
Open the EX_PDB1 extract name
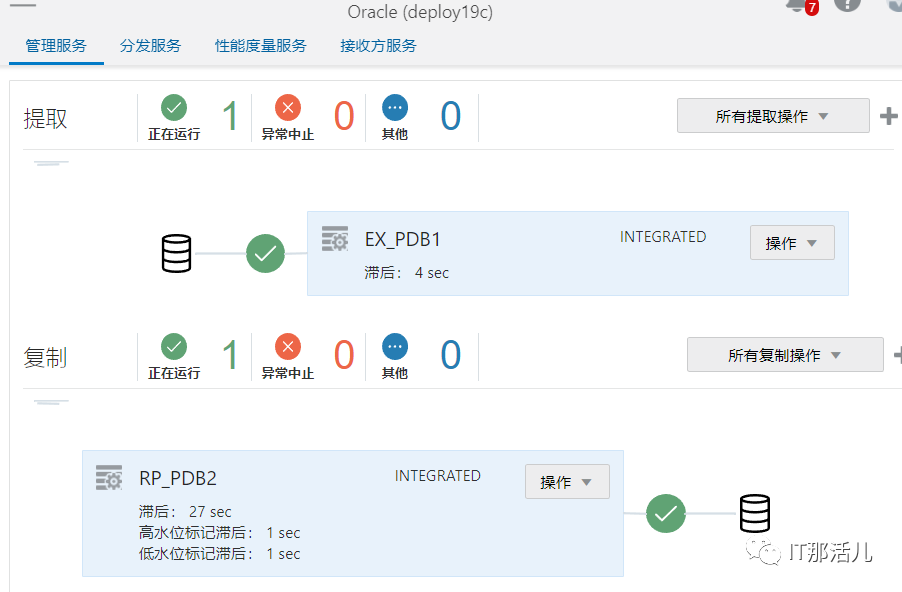pyautogui.click(x=403, y=239)
